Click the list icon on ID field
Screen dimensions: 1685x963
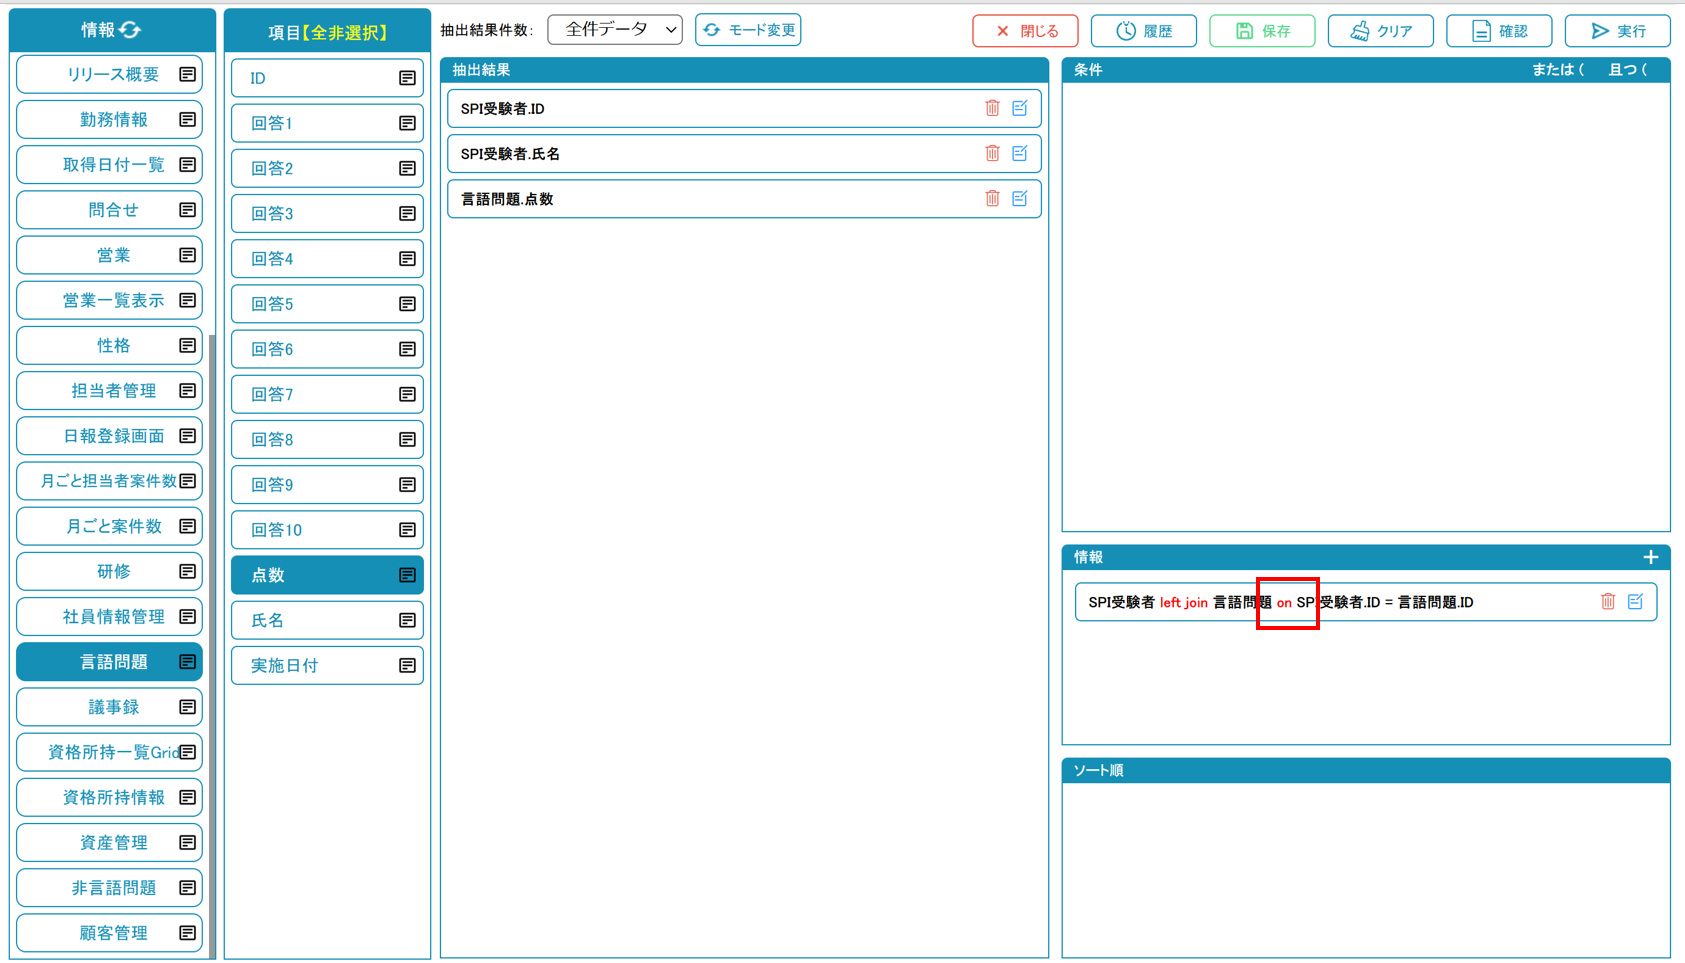[407, 78]
